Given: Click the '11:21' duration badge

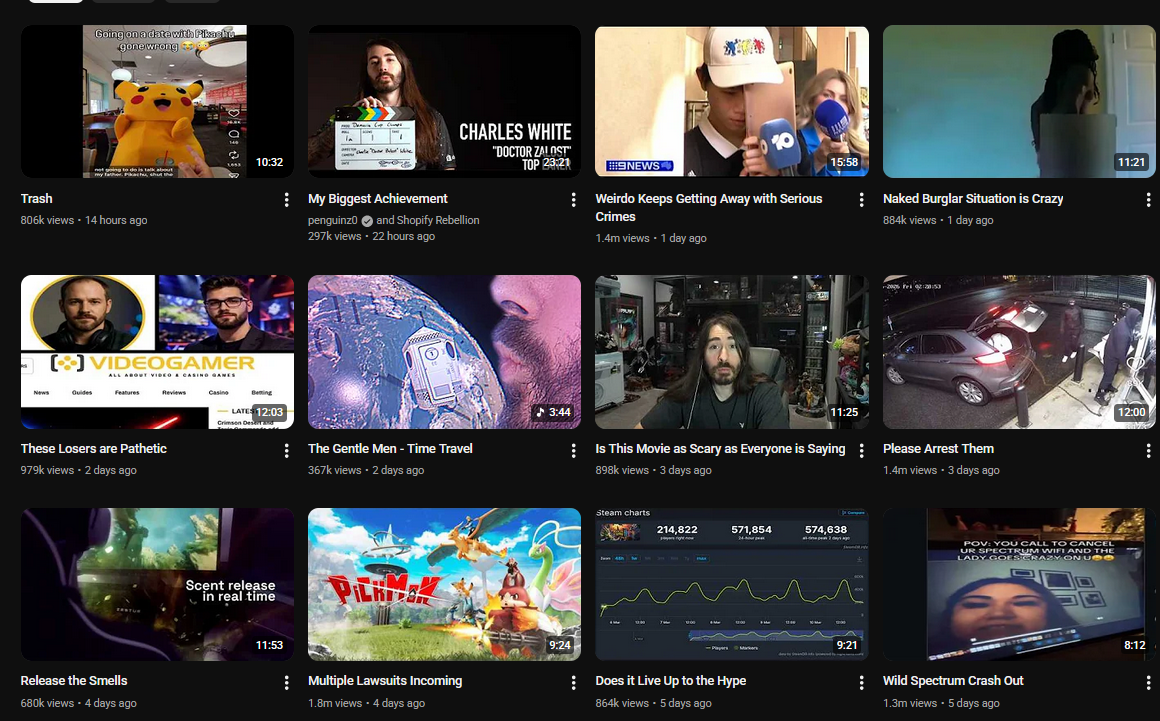Looking at the screenshot, I should tap(1131, 162).
